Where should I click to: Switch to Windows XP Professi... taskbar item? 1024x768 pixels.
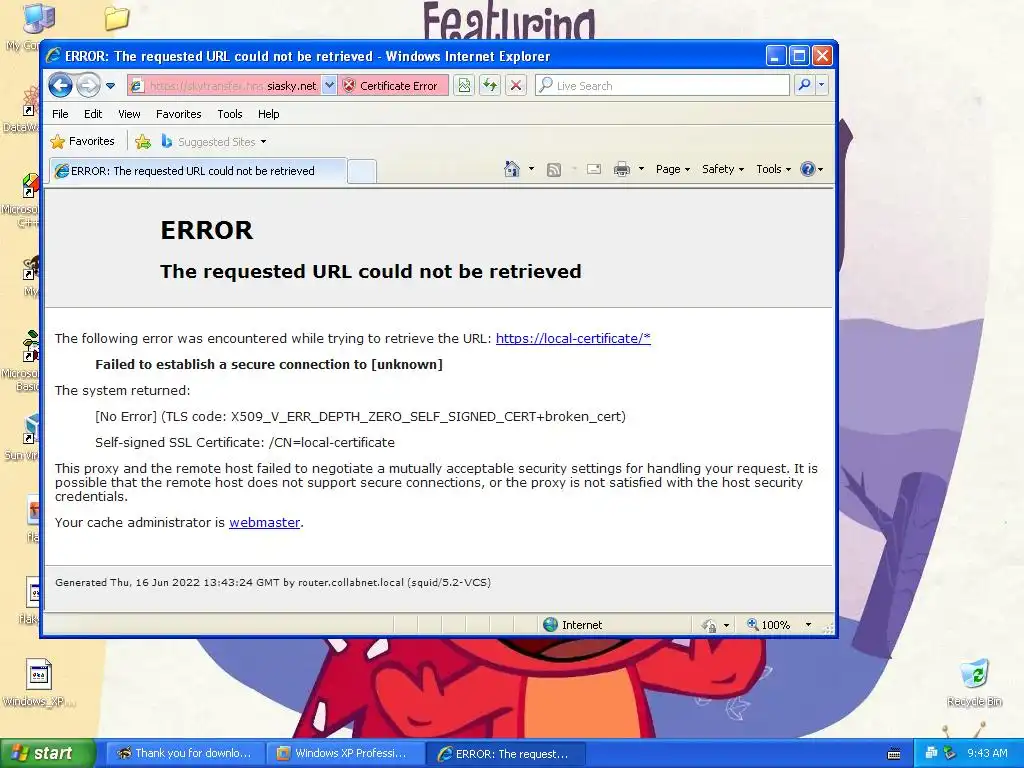click(x=344, y=753)
